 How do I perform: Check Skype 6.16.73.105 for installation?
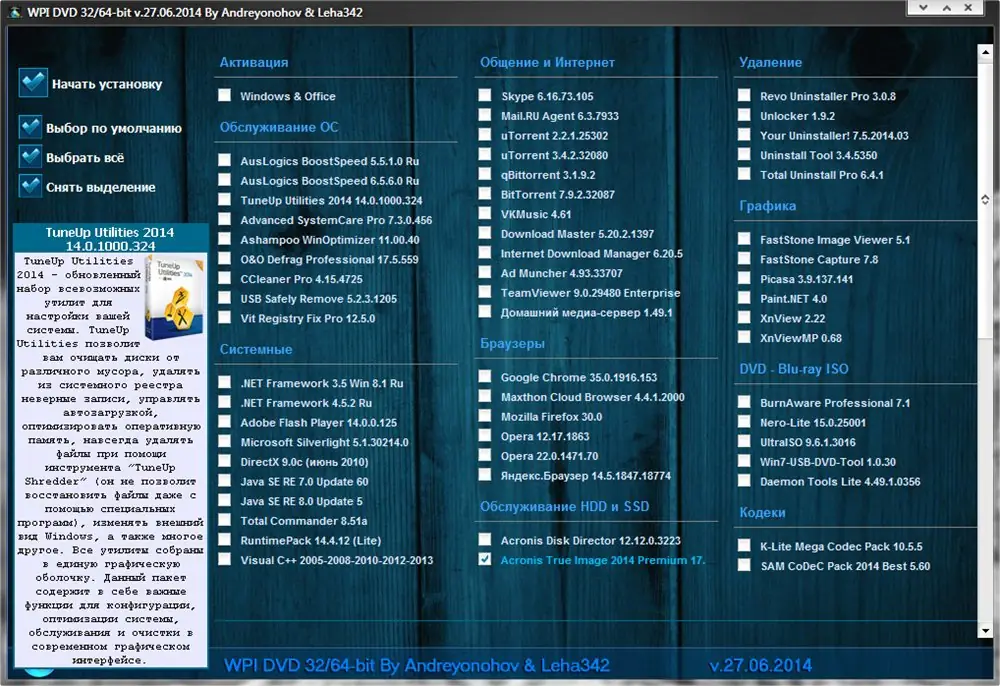pos(485,95)
